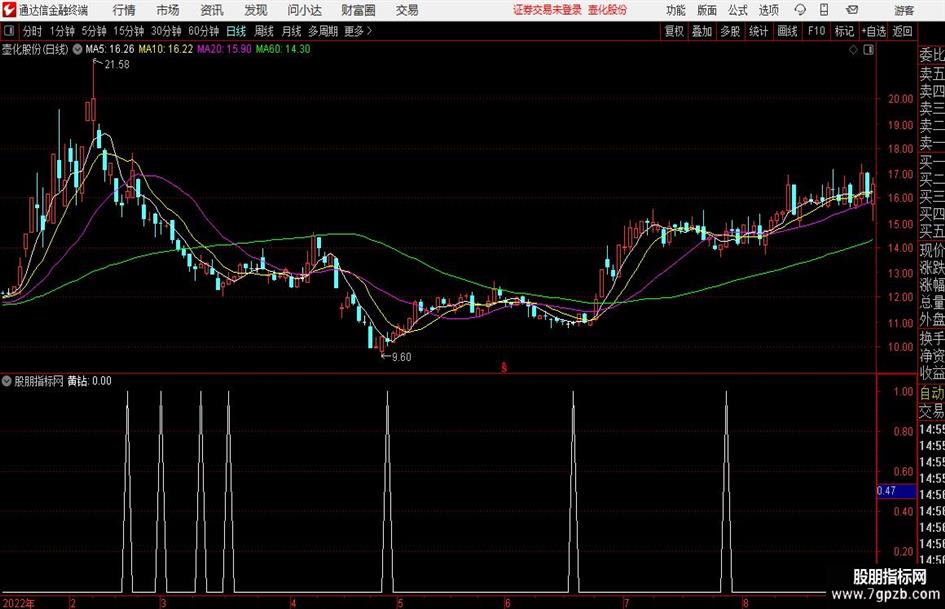This screenshot has height=609, width=945.
Task: Click the MA10: 16.22 indicator label
Action: (x=166, y=49)
